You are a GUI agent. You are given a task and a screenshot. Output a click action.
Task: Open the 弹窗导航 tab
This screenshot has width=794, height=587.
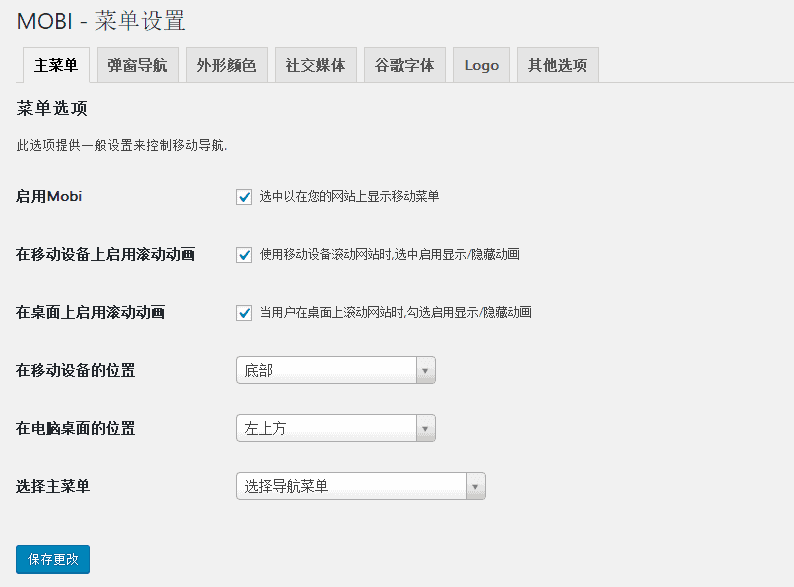coord(137,65)
